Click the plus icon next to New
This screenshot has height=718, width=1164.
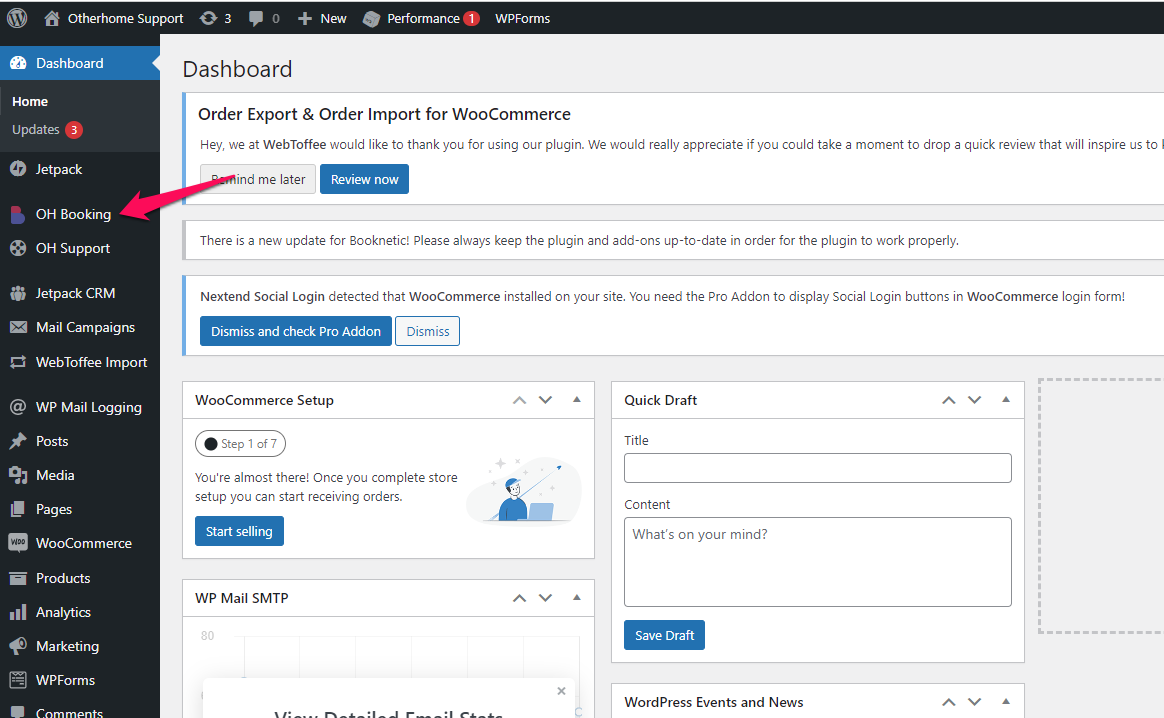pos(304,19)
